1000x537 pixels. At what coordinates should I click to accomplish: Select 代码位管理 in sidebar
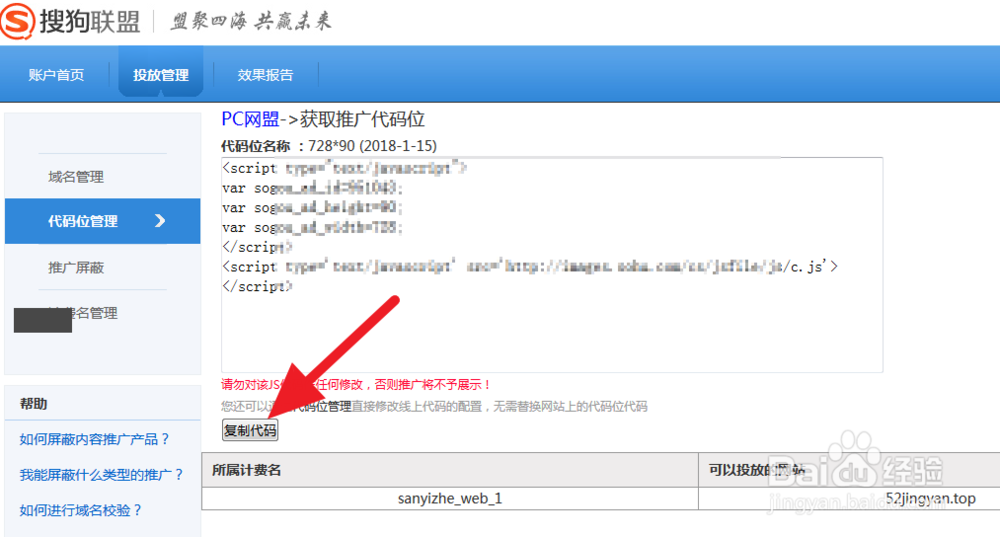coord(103,221)
